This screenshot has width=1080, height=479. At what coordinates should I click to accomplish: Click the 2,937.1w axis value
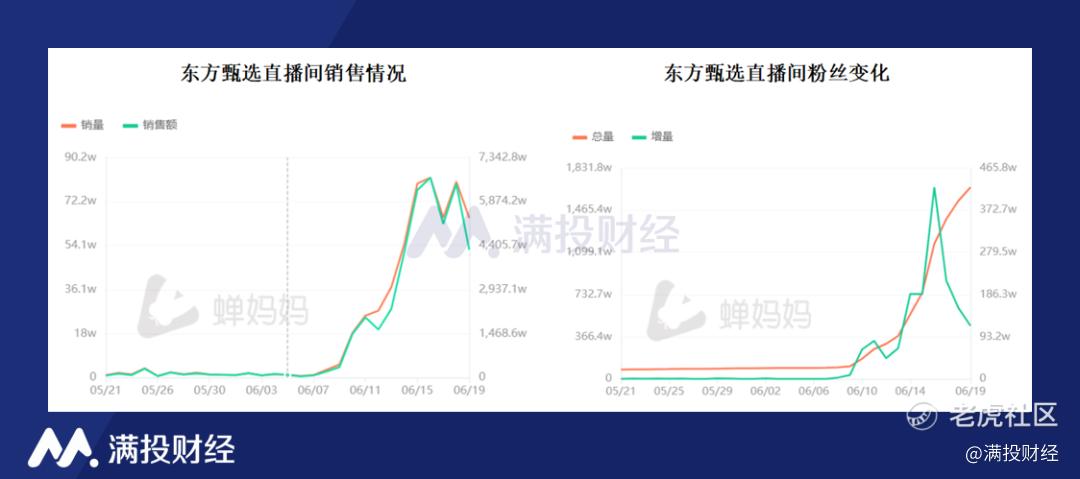[x=503, y=289]
